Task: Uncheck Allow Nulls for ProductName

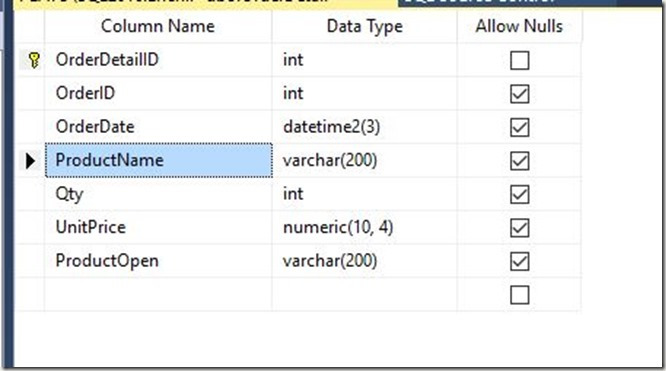Action: pyautogui.click(x=519, y=161)
